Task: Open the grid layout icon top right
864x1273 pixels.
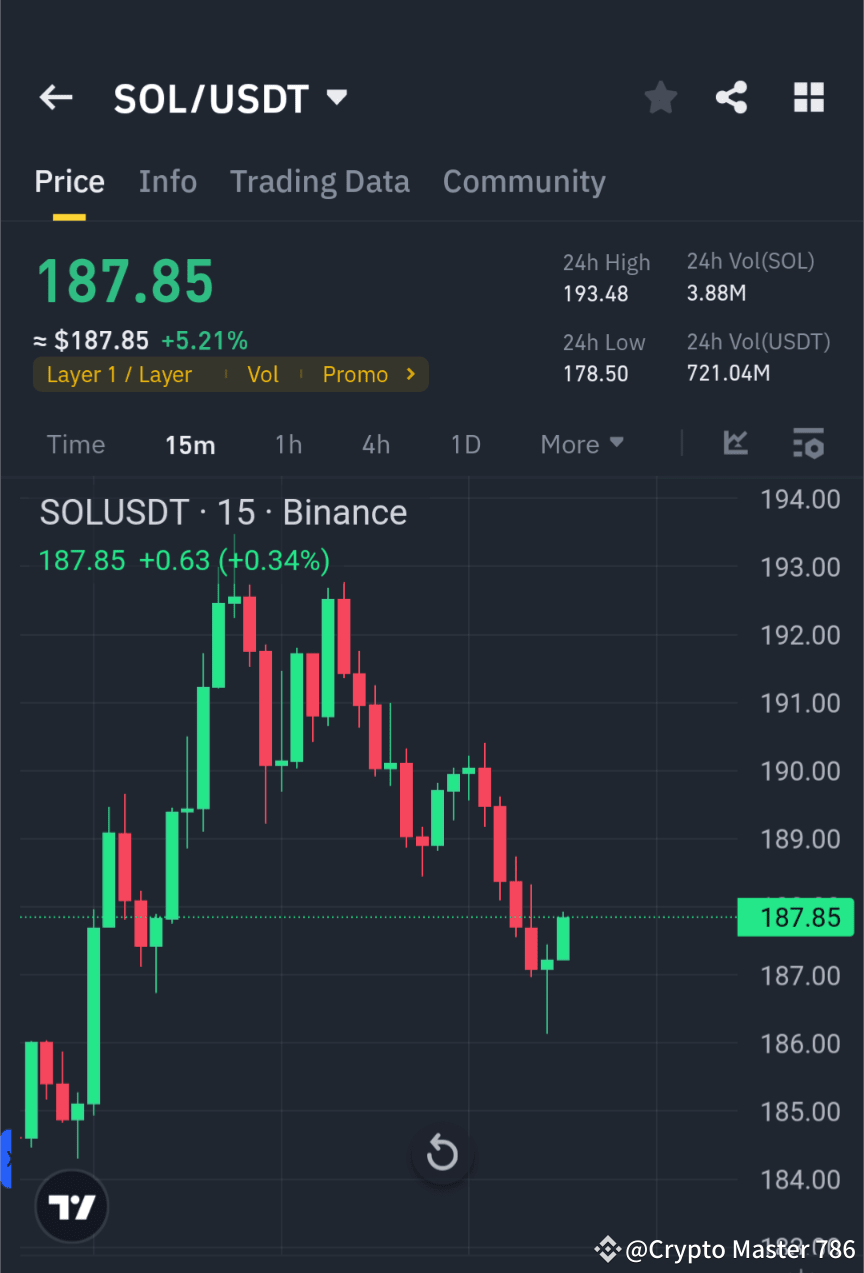Action: (x=808, y=97)
